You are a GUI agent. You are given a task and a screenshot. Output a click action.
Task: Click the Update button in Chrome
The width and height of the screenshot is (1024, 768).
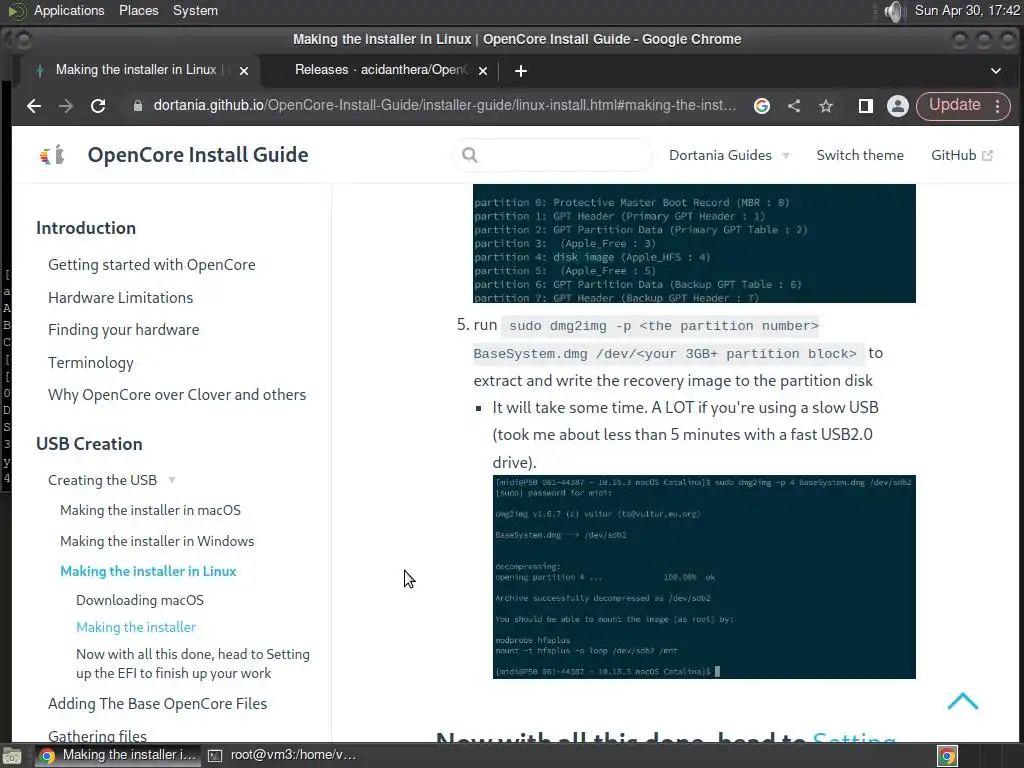pos(955,106)
